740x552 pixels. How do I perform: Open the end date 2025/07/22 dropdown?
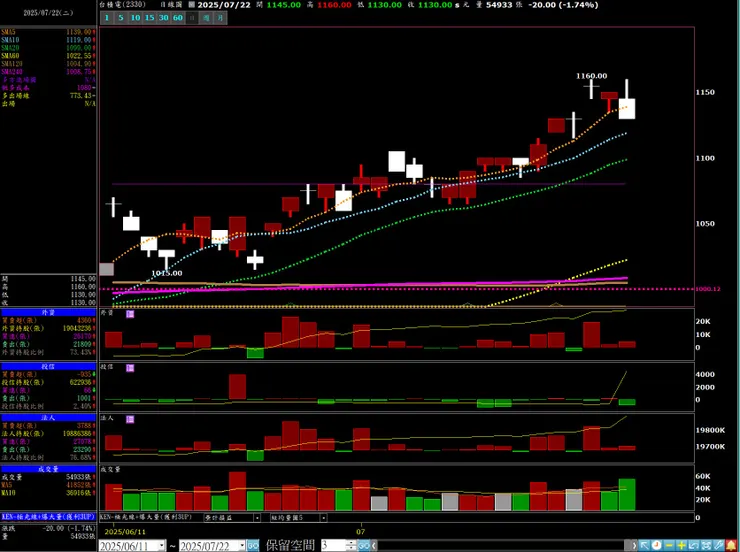click(x=242, y=546)
